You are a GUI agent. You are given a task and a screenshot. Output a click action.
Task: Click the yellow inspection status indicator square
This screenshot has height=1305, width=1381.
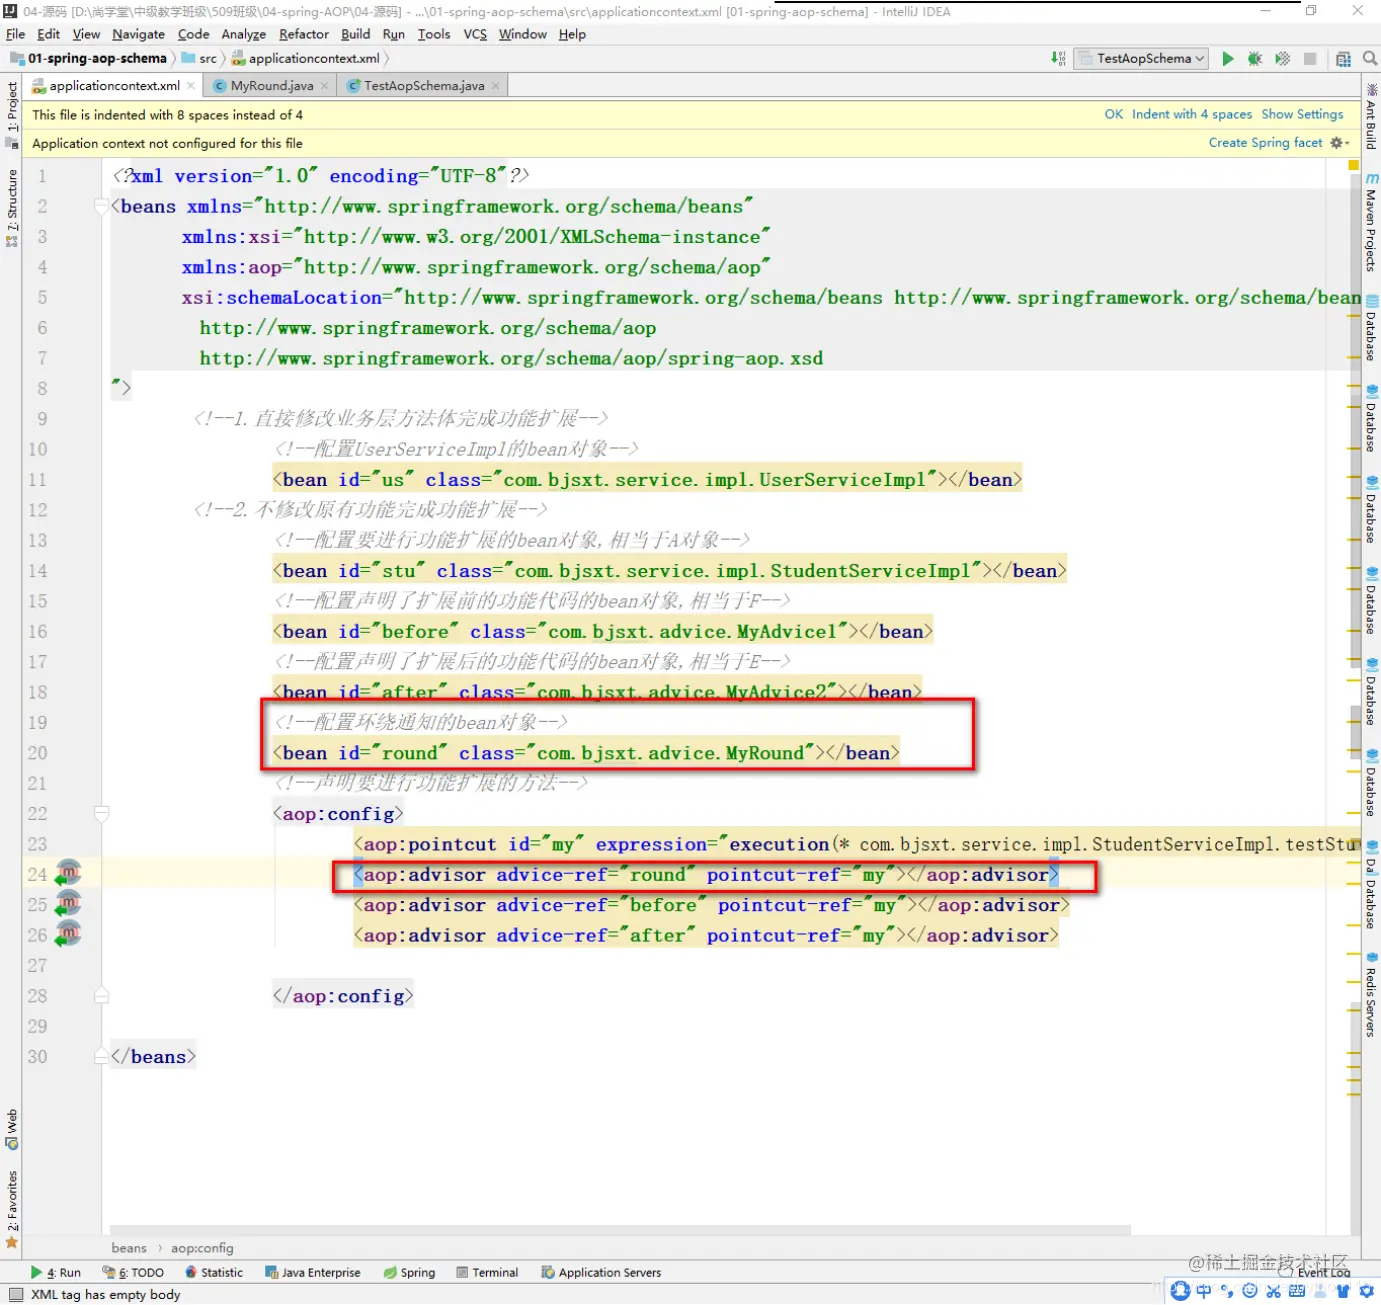click(1354, 165)
